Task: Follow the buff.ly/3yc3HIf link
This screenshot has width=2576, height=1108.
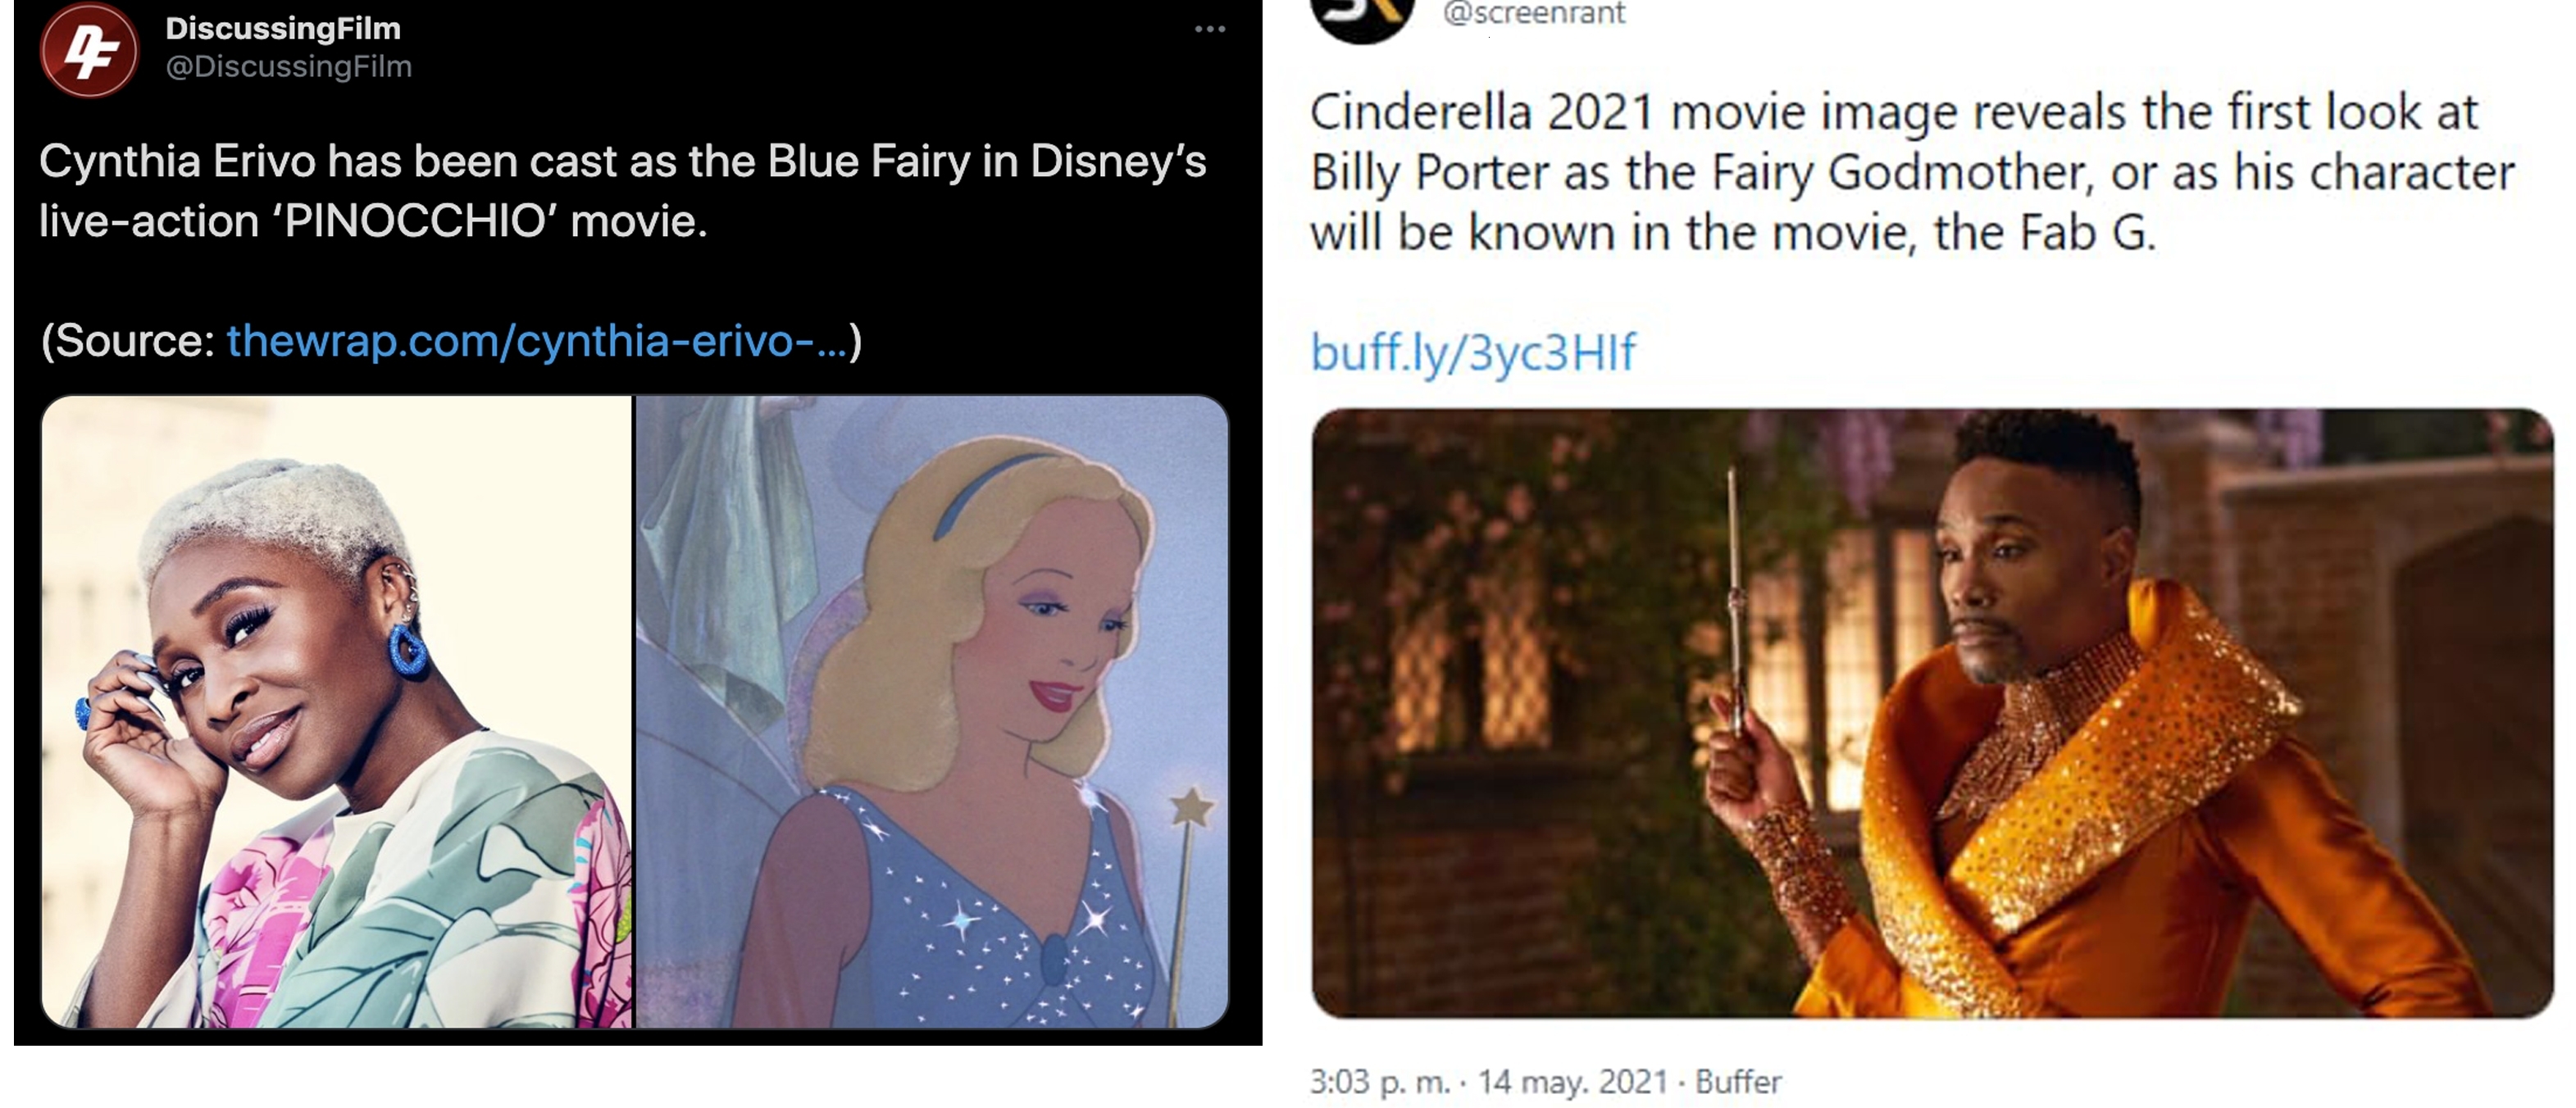Action: coord(1473,352)
